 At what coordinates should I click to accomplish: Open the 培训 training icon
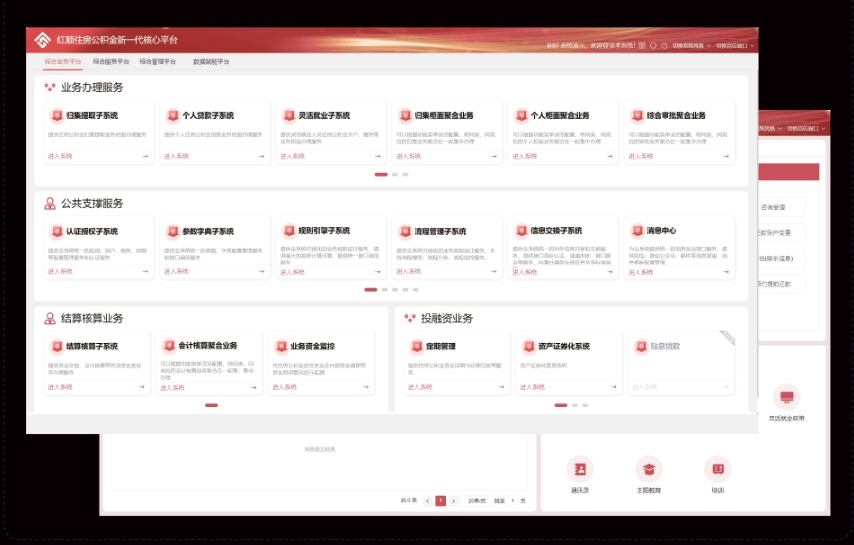(x=716, y=469)
